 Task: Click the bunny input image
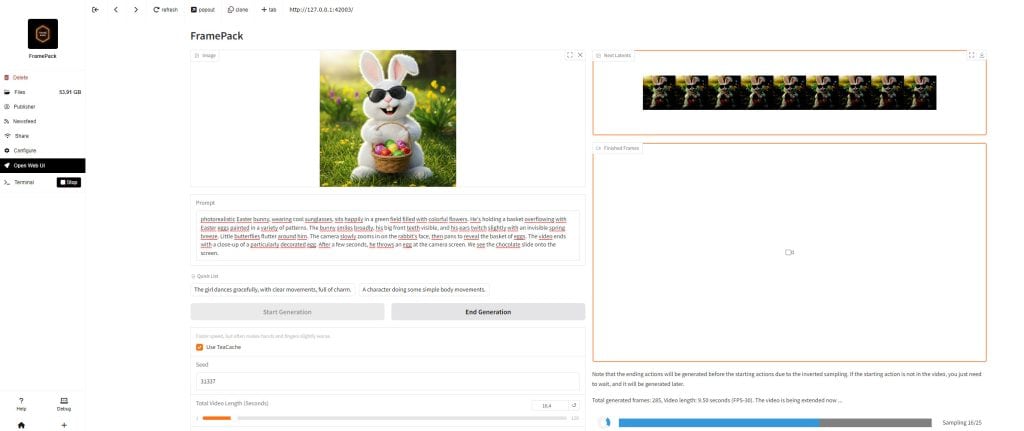pyautogui.click(x=388, y=118)
